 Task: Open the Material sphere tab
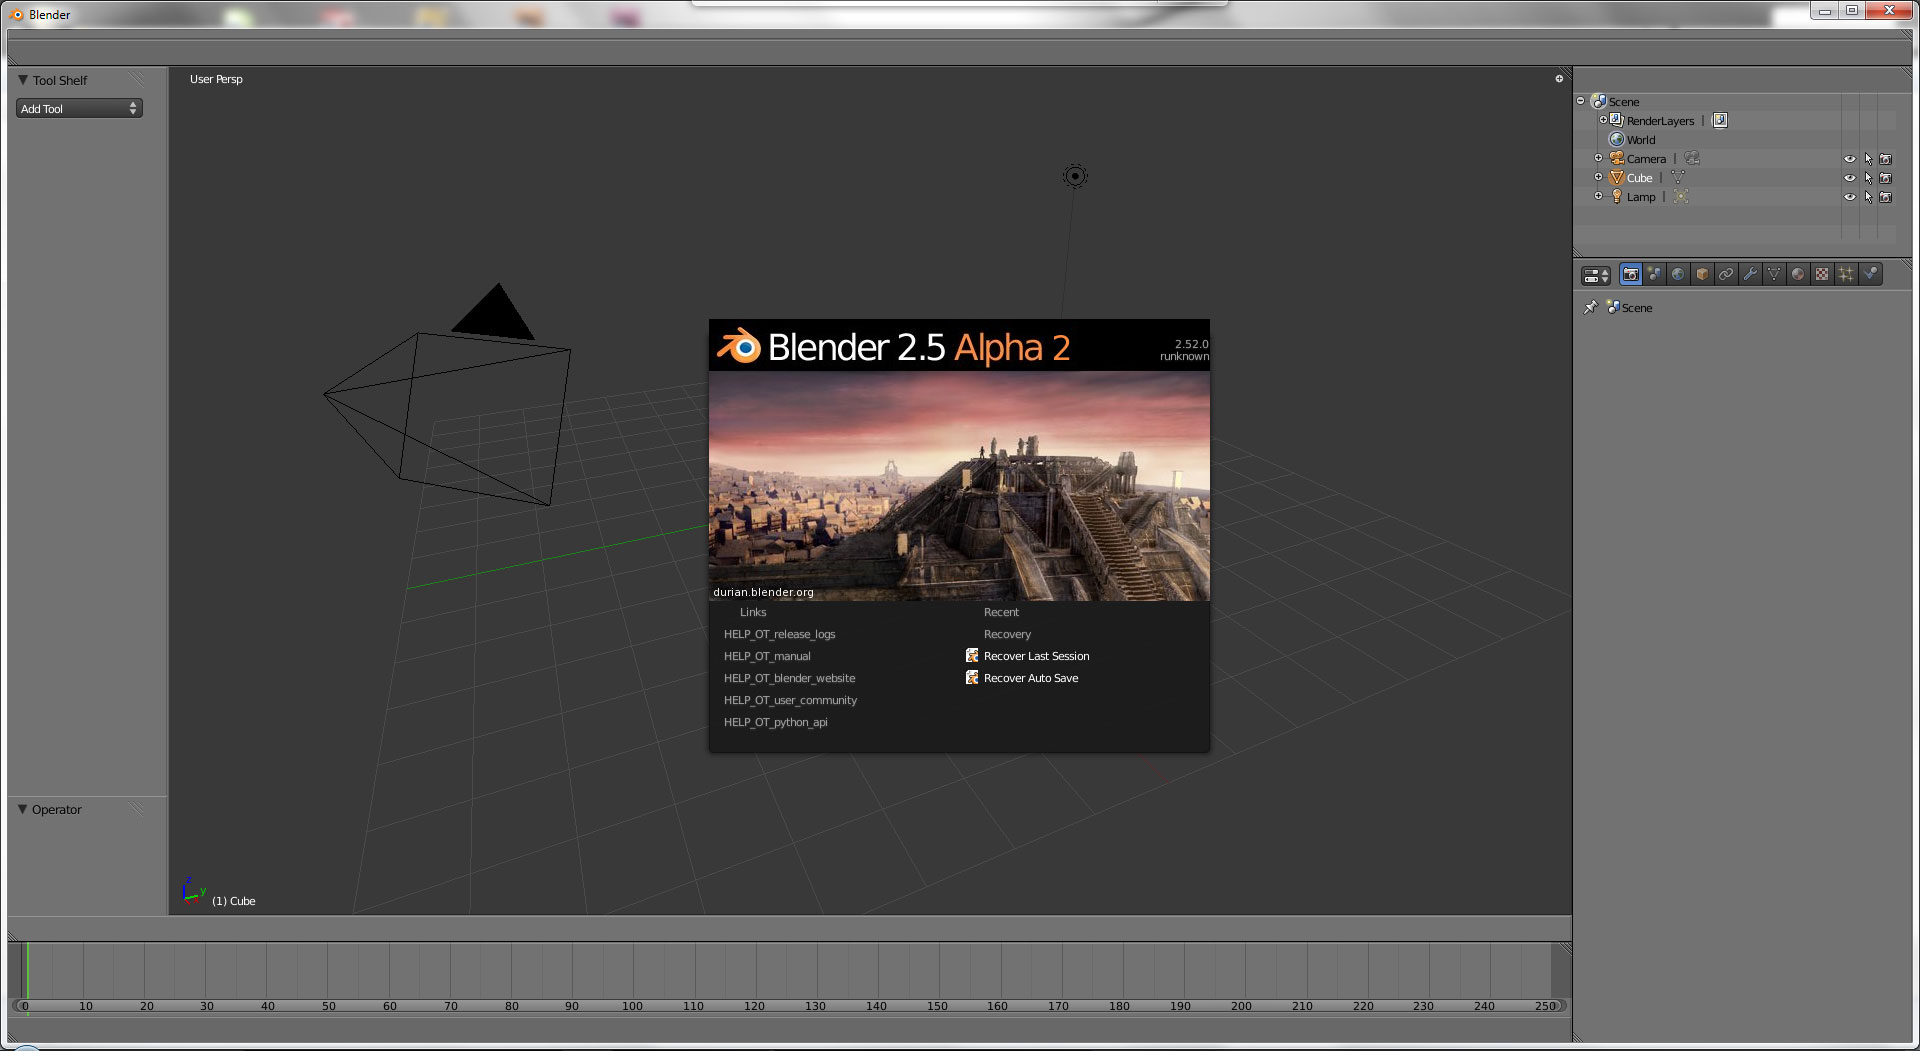(1798, 274)
